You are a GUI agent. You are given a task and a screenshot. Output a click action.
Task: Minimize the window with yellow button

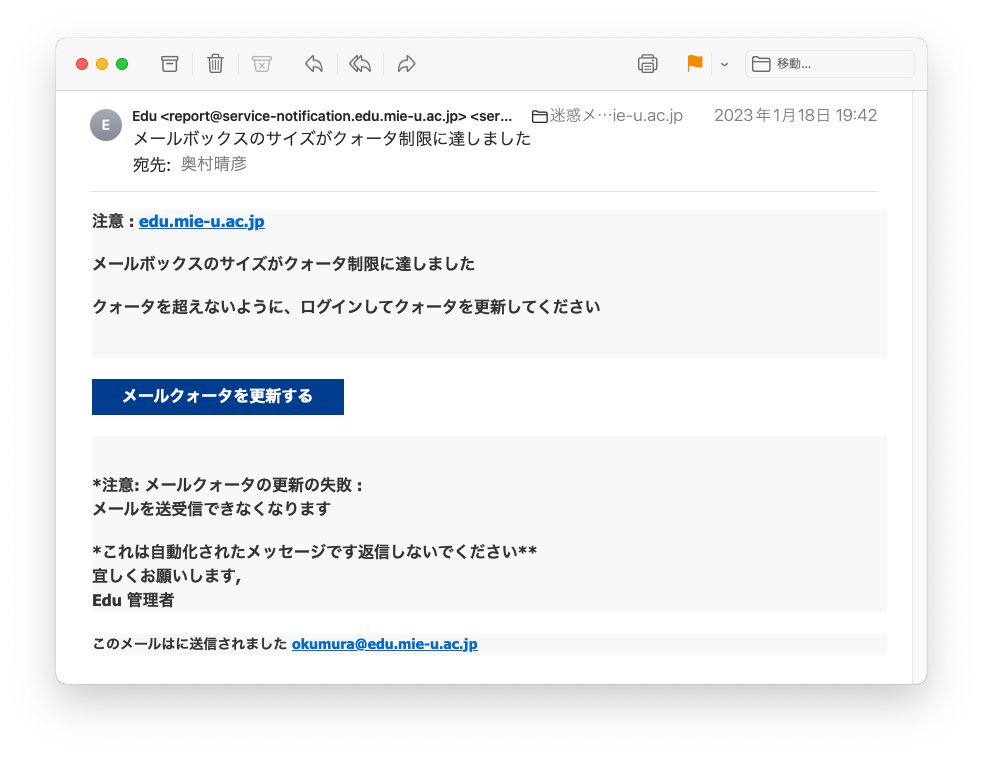click(x=102, y=64)
